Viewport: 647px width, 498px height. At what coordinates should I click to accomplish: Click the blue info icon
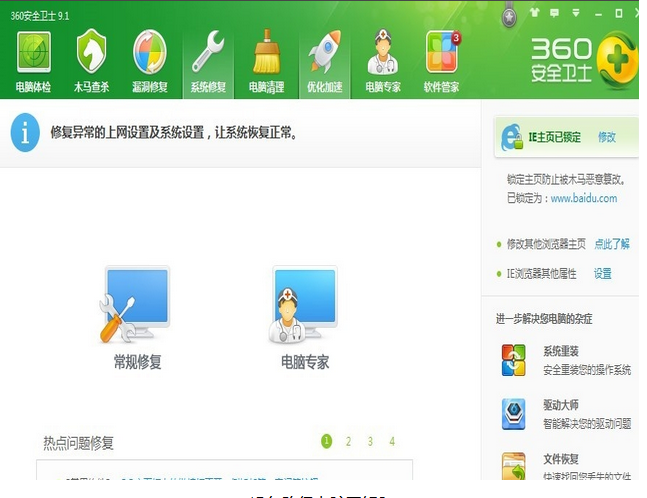[x=25, y=132]
